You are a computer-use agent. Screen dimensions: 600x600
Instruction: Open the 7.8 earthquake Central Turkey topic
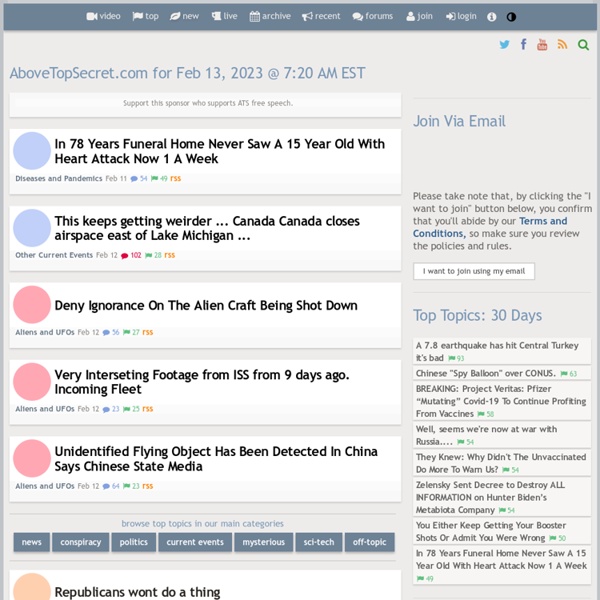[497, 351]
